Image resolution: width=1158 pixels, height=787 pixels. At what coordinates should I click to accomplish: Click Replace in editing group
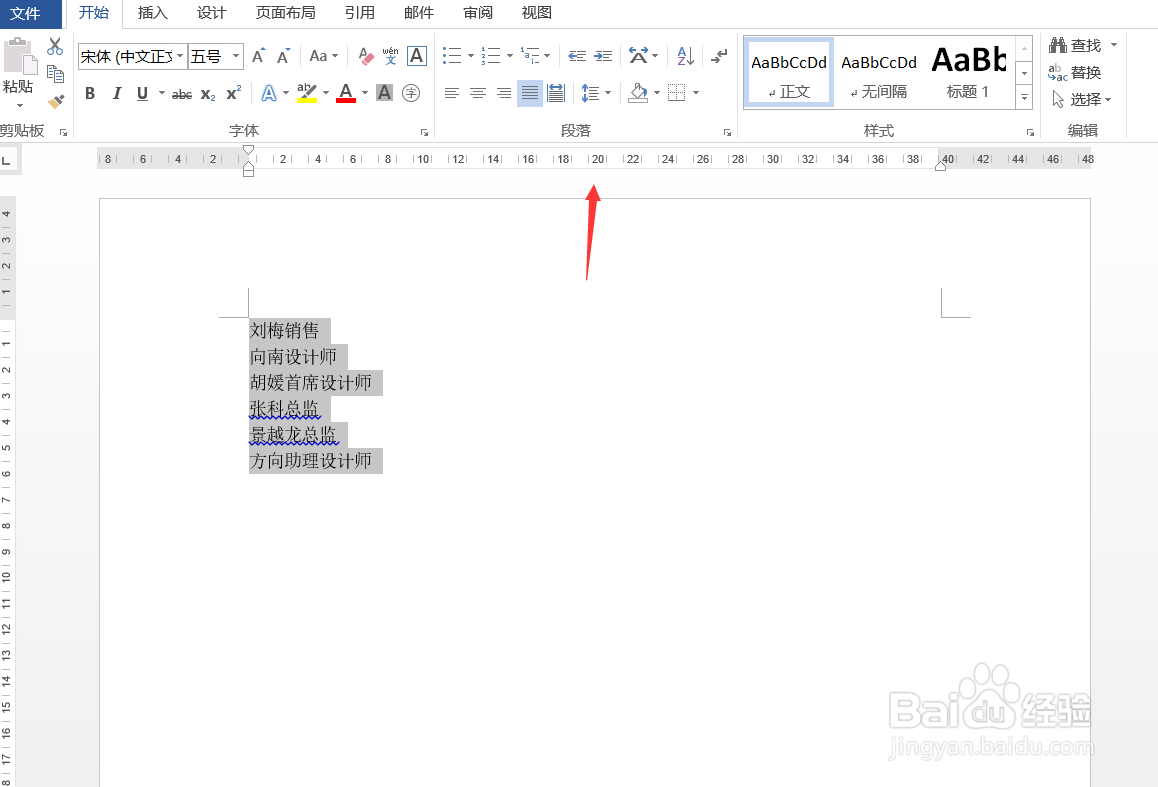coord(1075,72)
